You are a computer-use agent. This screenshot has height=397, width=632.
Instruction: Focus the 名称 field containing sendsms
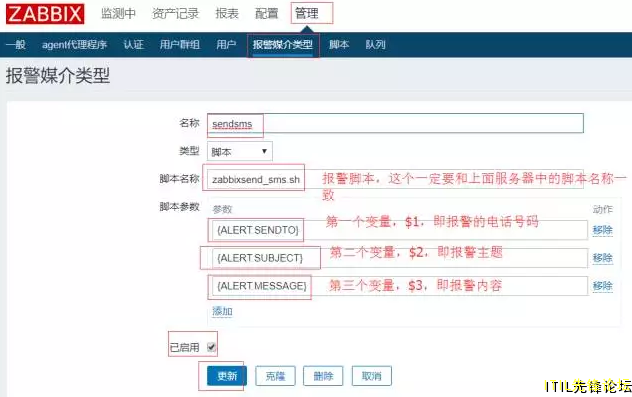click(395, 123)
